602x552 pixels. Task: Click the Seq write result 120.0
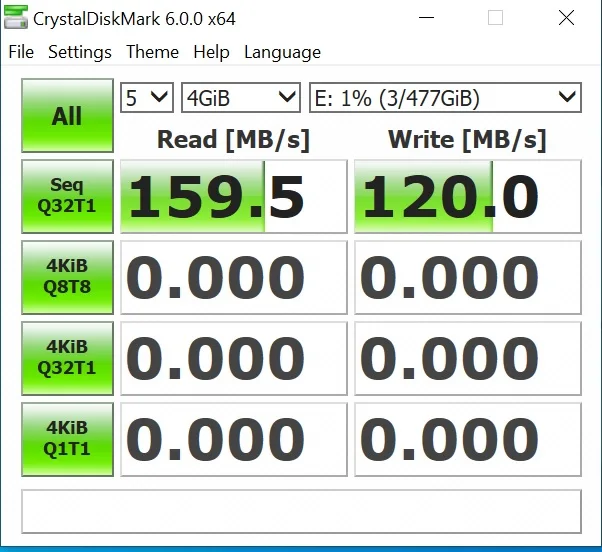pos(468,197)
